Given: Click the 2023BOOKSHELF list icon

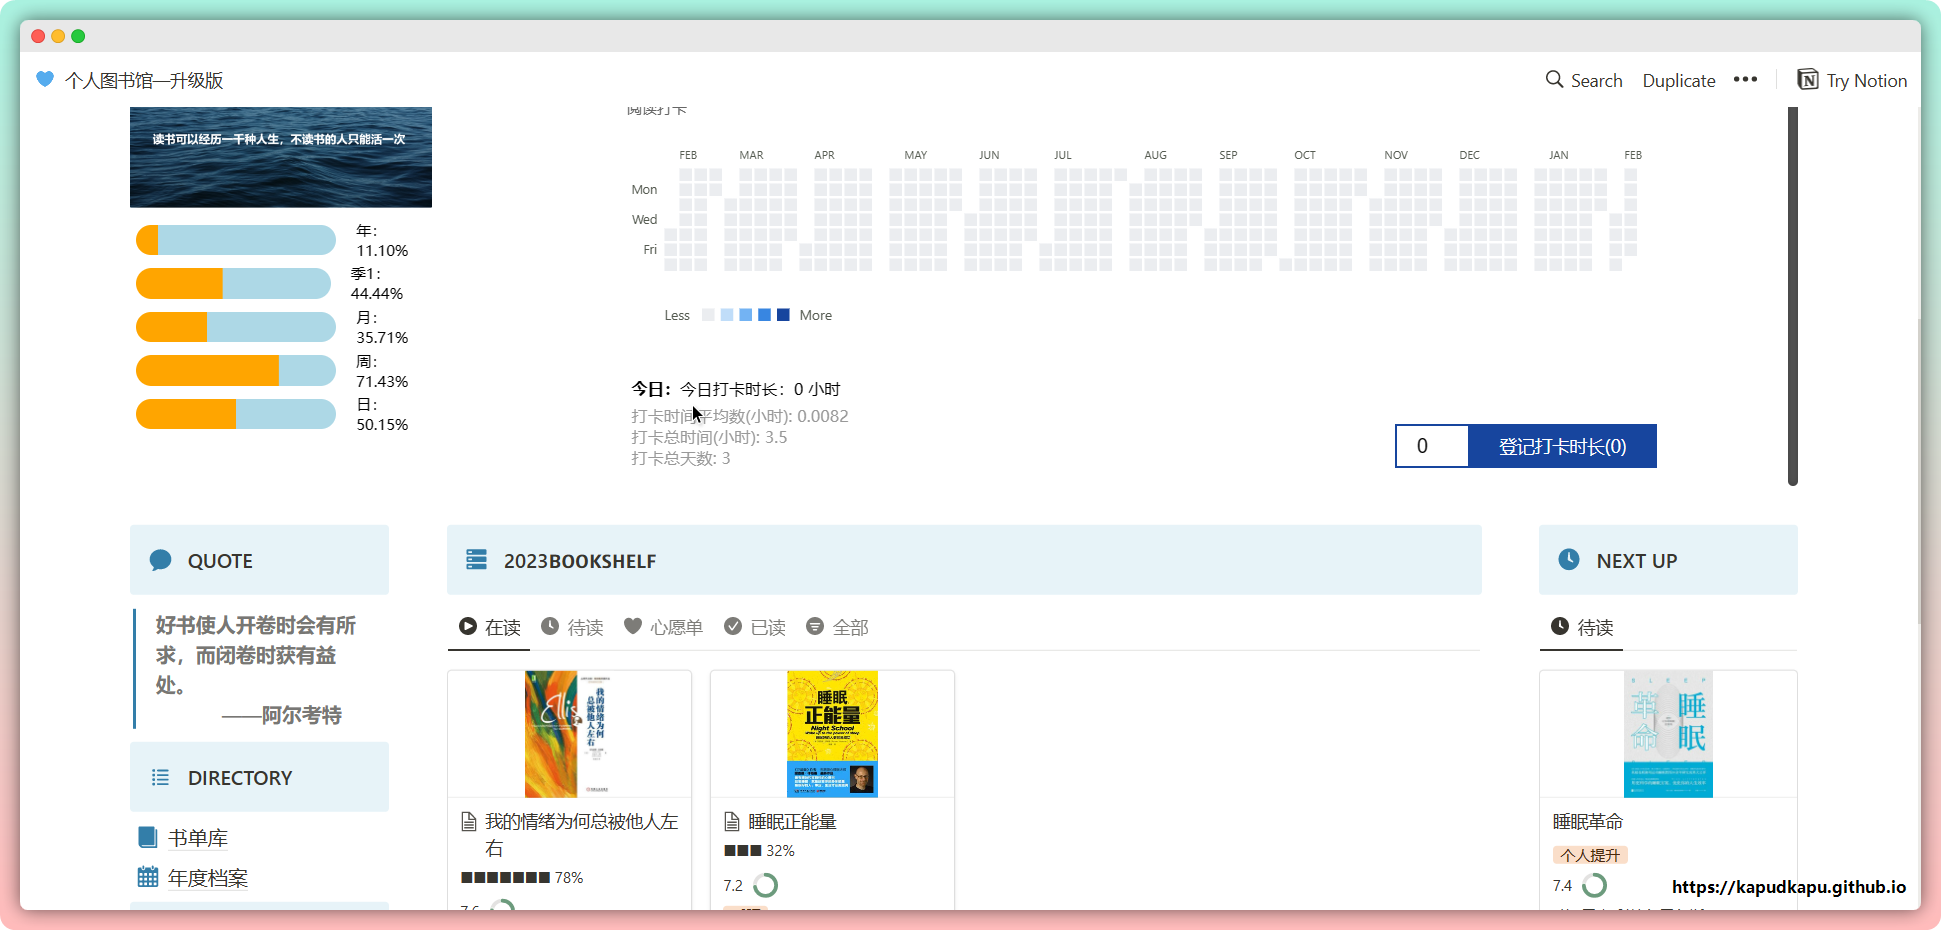Looking at the screenshot, I should point(476,560).
